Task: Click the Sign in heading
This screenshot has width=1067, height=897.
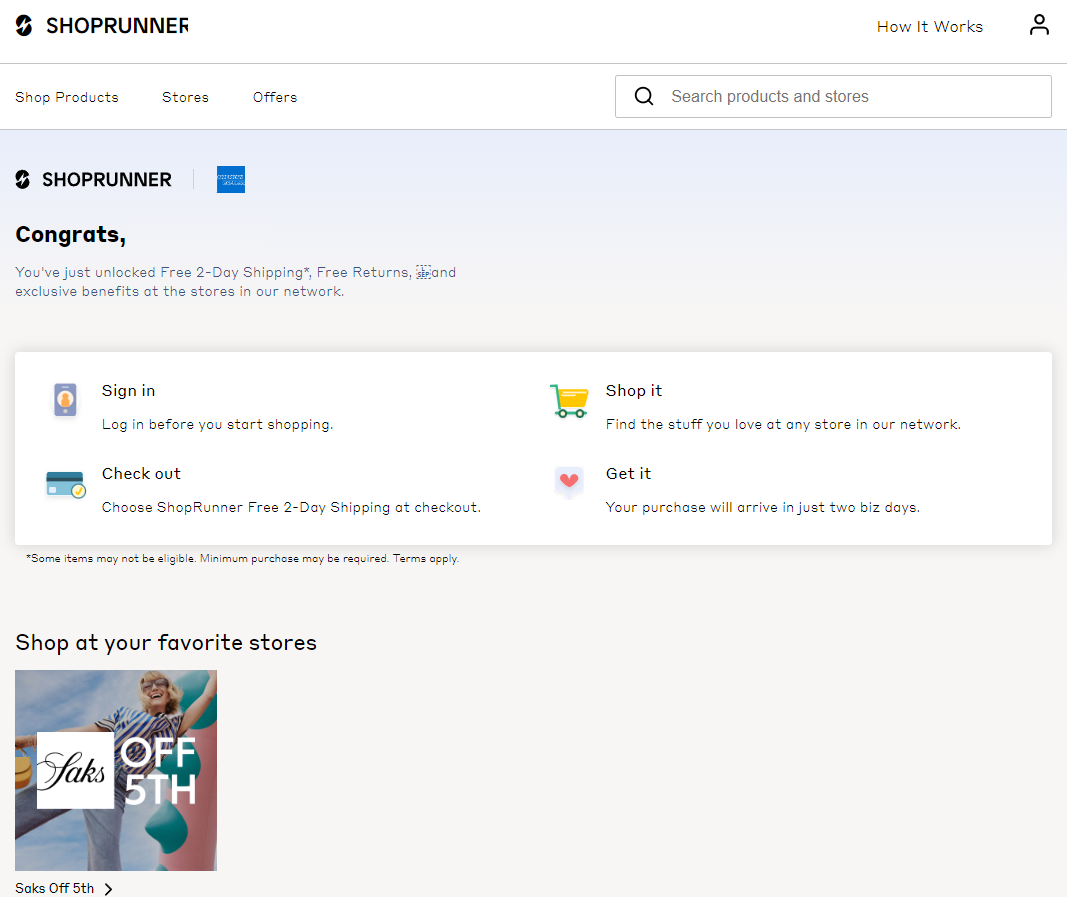Action: (129, 391)
